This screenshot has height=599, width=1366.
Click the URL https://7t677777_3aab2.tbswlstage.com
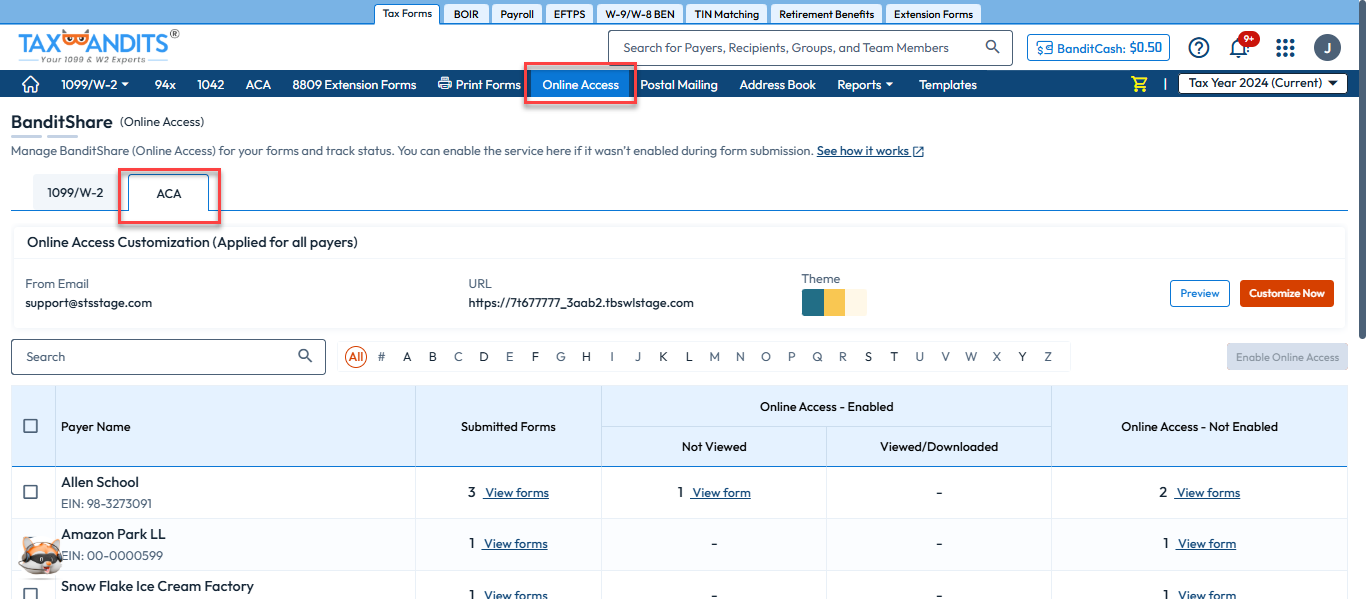[581, 303]
